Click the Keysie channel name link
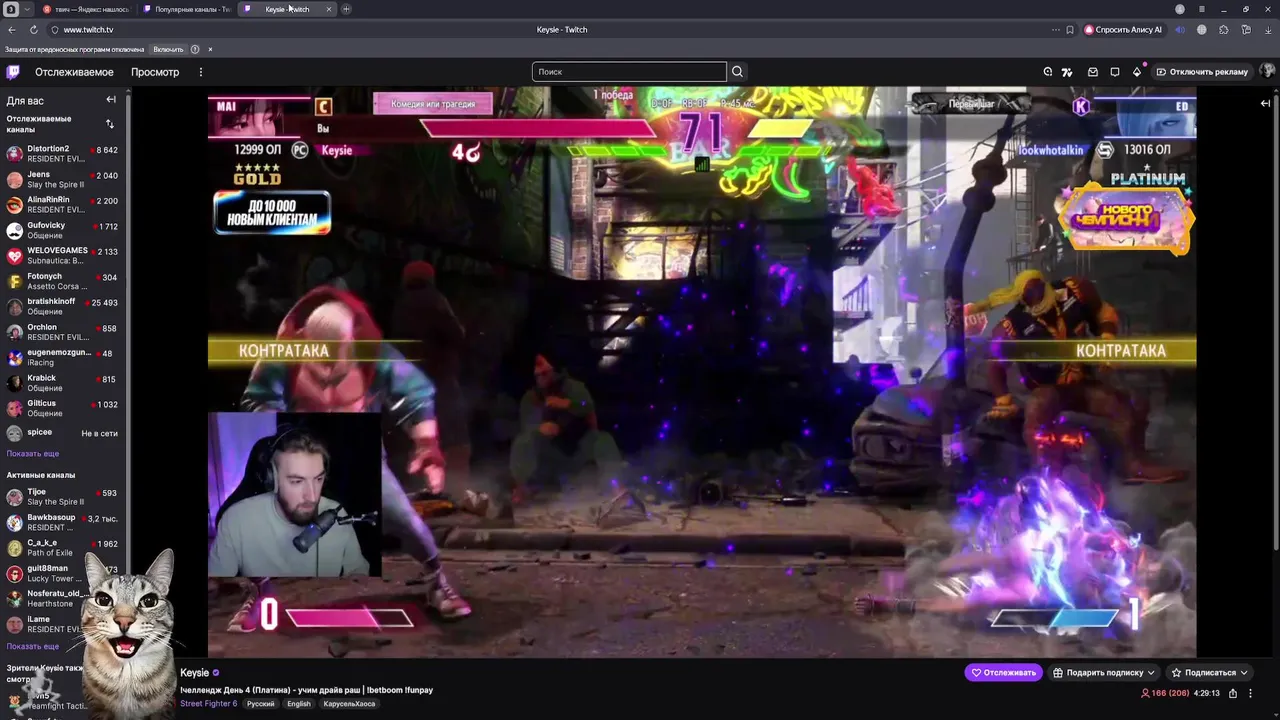This screenshot has height=720, width=1280. 194,672
